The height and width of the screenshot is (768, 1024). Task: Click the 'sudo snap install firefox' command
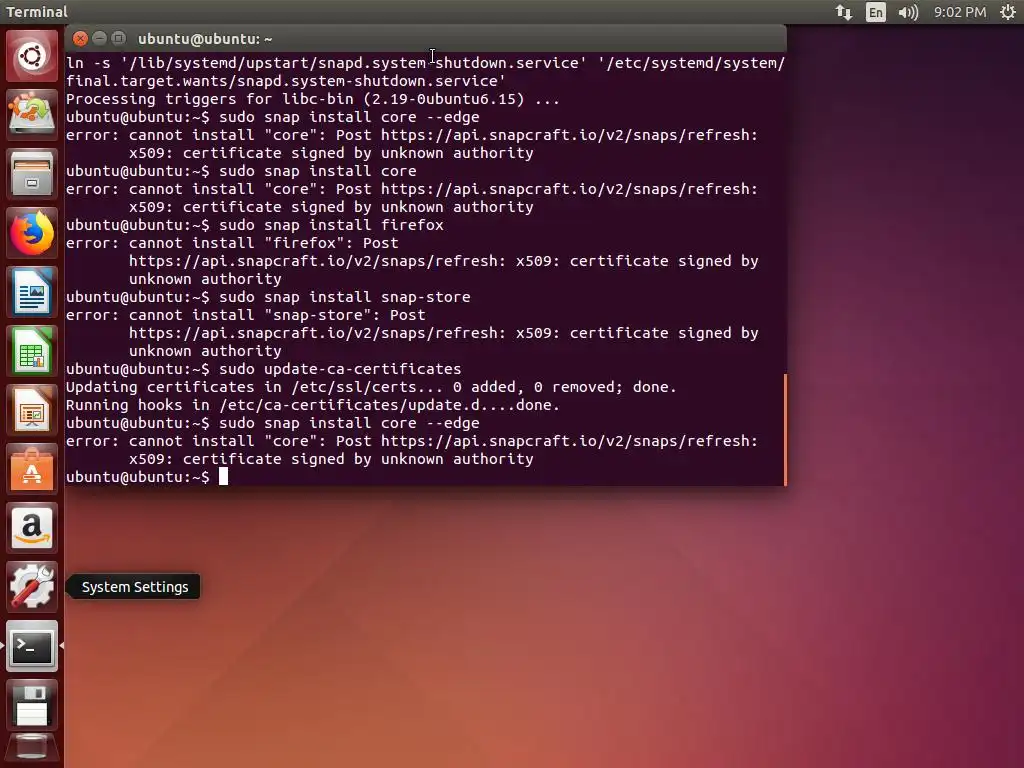point(331,225)
